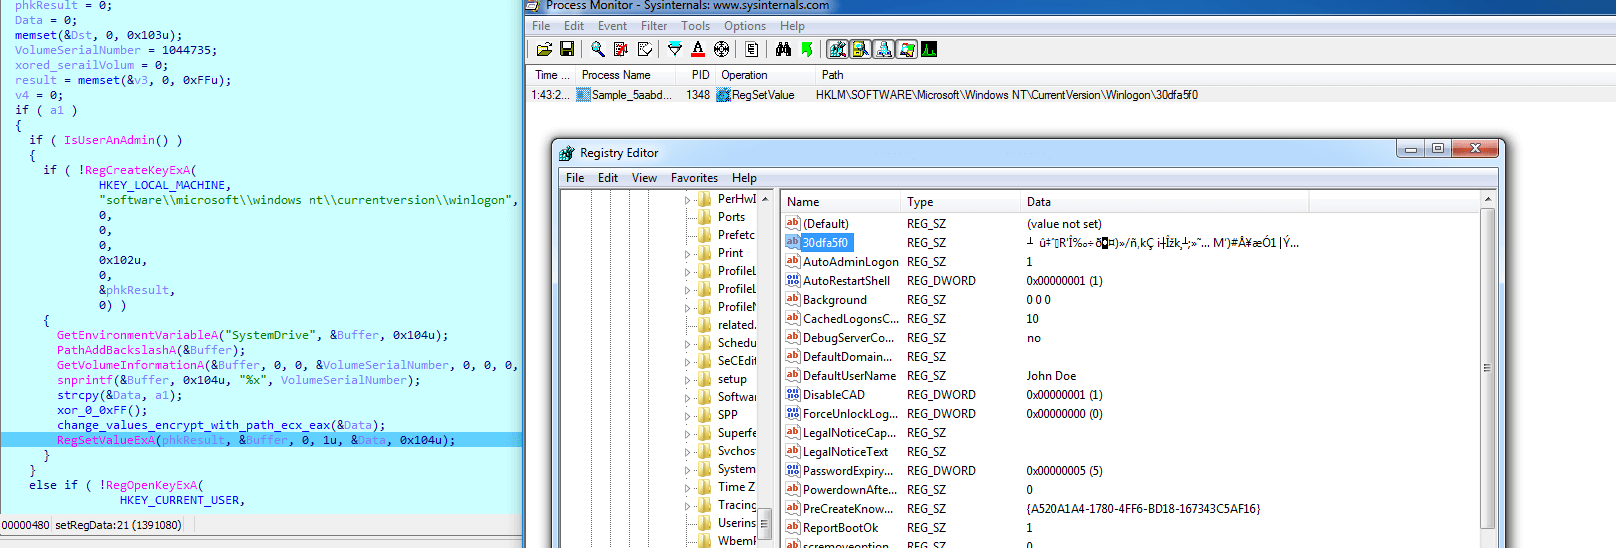This screenshot has width=1616, height=548.
Task: Toggle the Capture magnifier icon
Action: (x=598, y=49)
